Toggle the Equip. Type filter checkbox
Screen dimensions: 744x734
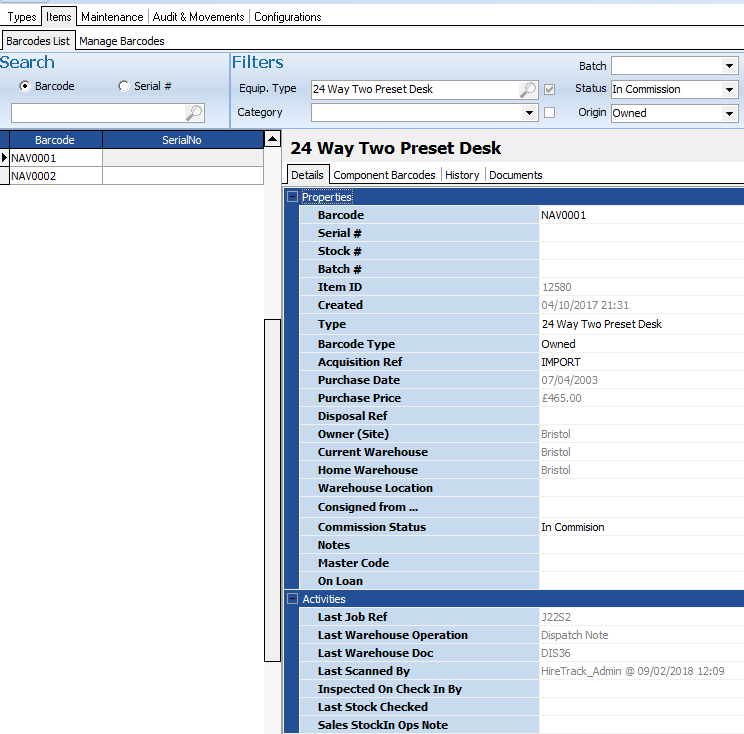tap(549, 90)
